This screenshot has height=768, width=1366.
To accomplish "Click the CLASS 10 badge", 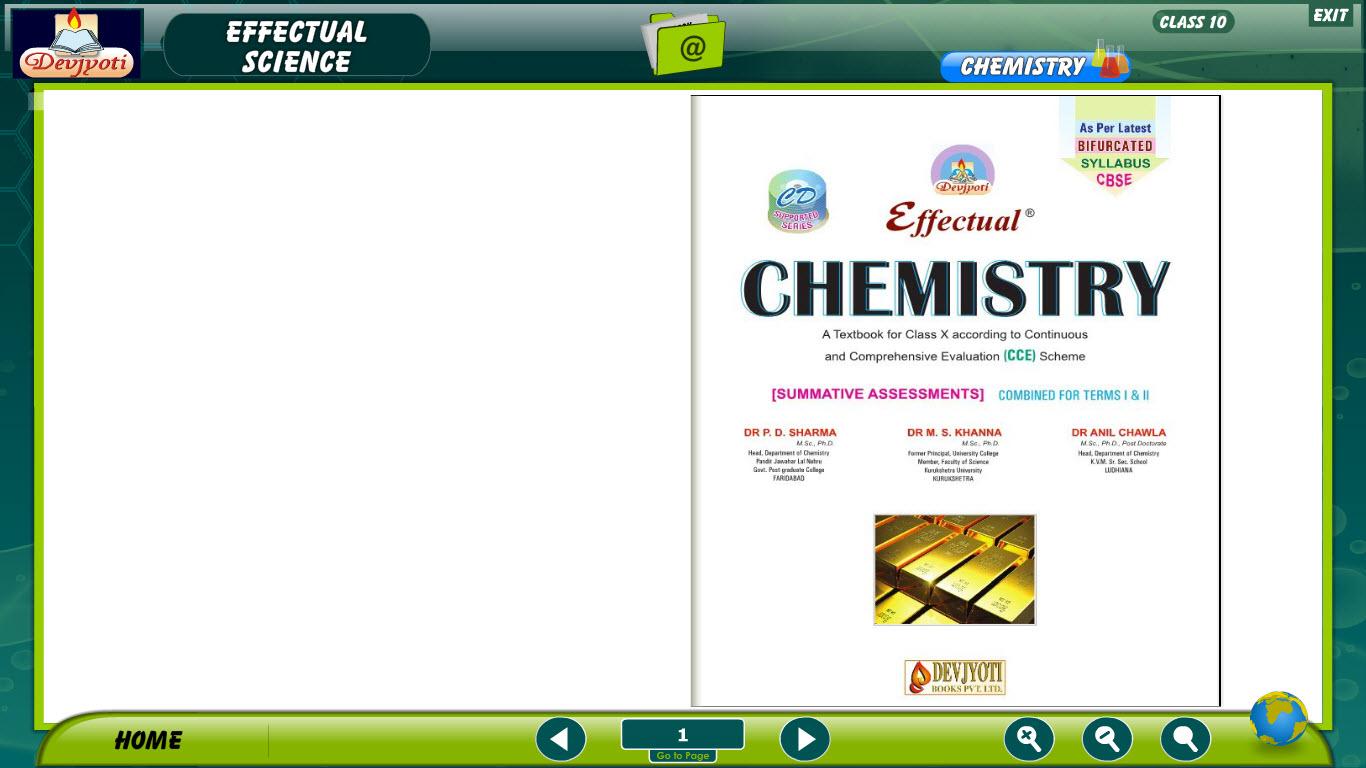I will pyautogui.click(x=1193, y=22).
